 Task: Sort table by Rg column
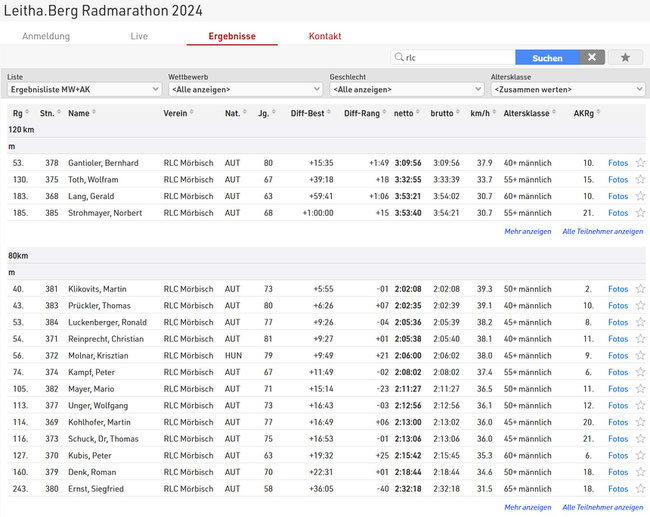20,113
